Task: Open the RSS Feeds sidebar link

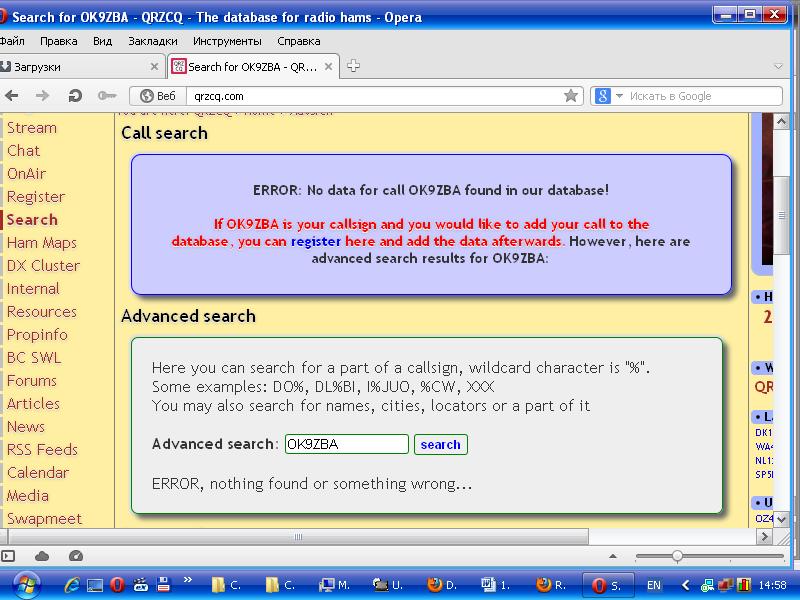Action: 42,449
